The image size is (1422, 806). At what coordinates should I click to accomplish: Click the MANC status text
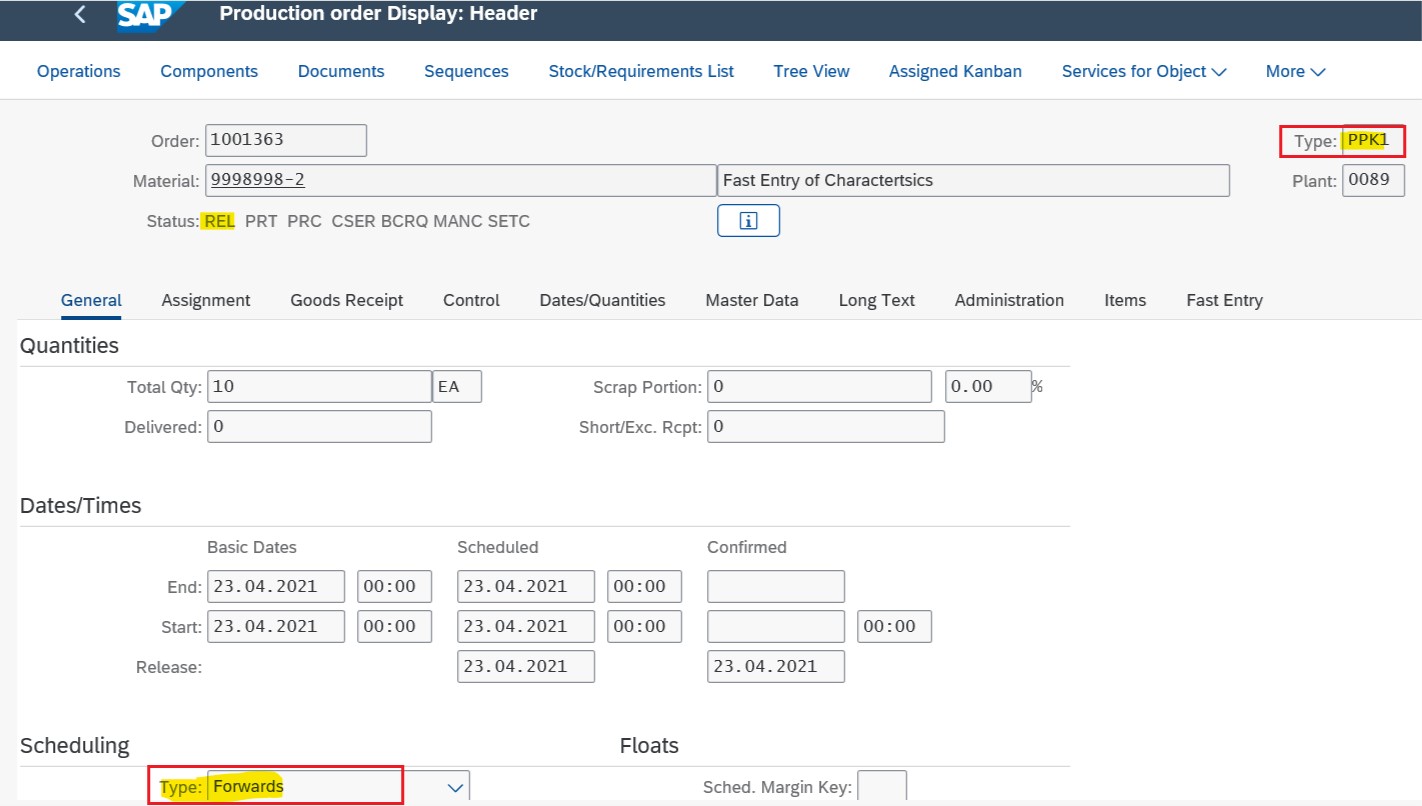pos(458,221)
